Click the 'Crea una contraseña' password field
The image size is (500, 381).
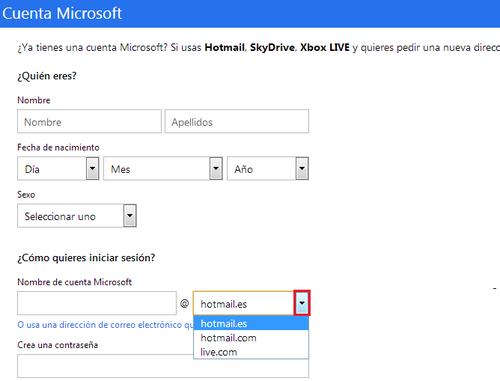pyautogui.click(x=163, y=366)
